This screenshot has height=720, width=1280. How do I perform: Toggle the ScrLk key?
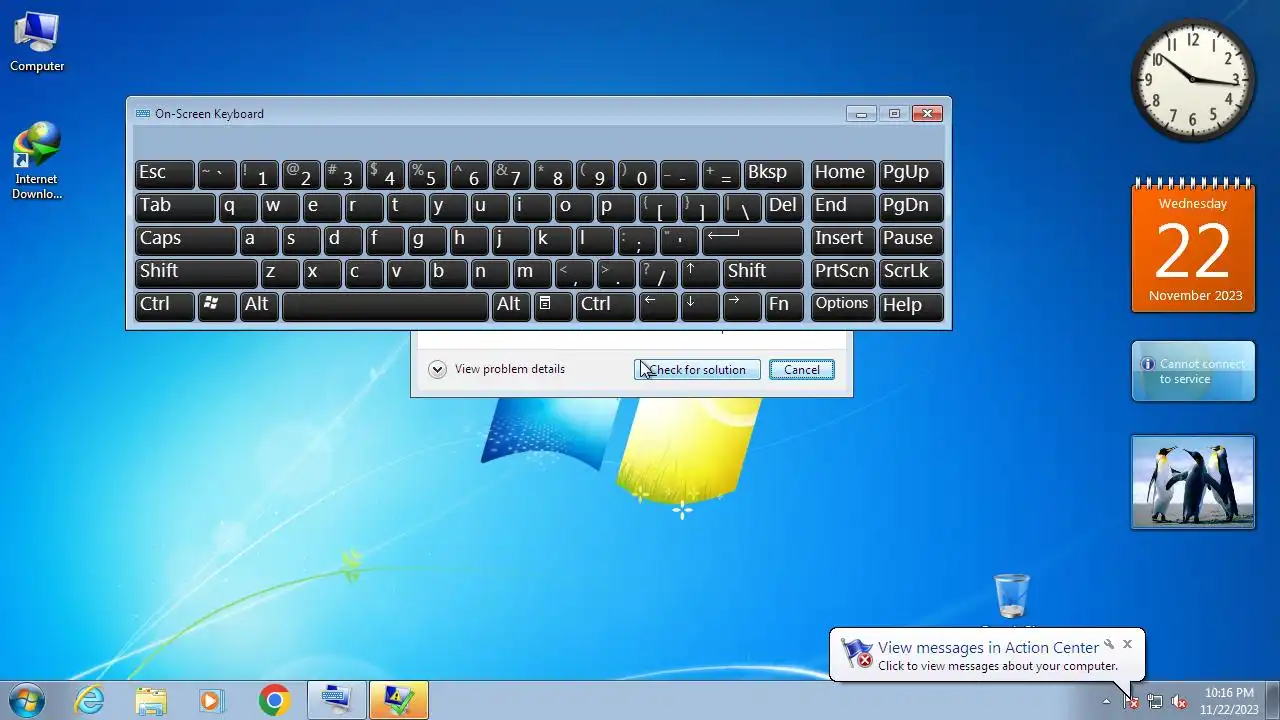(911, 272)
